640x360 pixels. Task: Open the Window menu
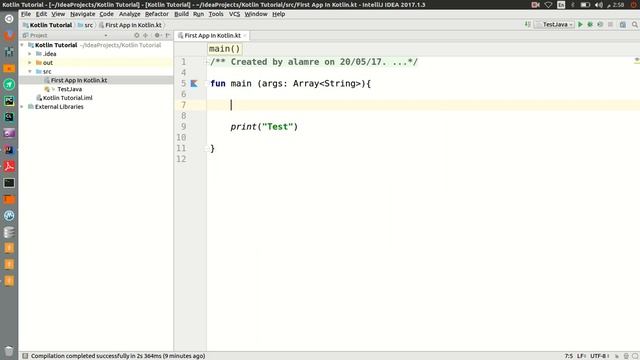(256, 14)
